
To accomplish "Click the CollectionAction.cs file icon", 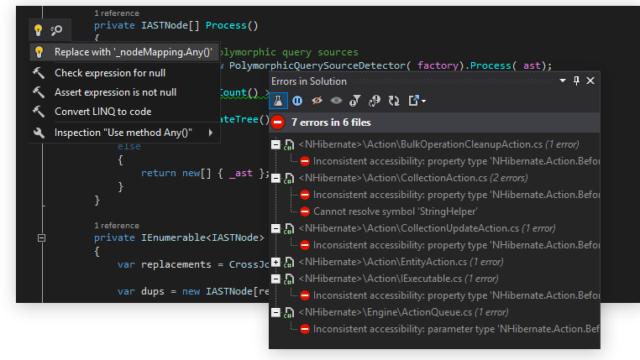I will click(289, 178).
